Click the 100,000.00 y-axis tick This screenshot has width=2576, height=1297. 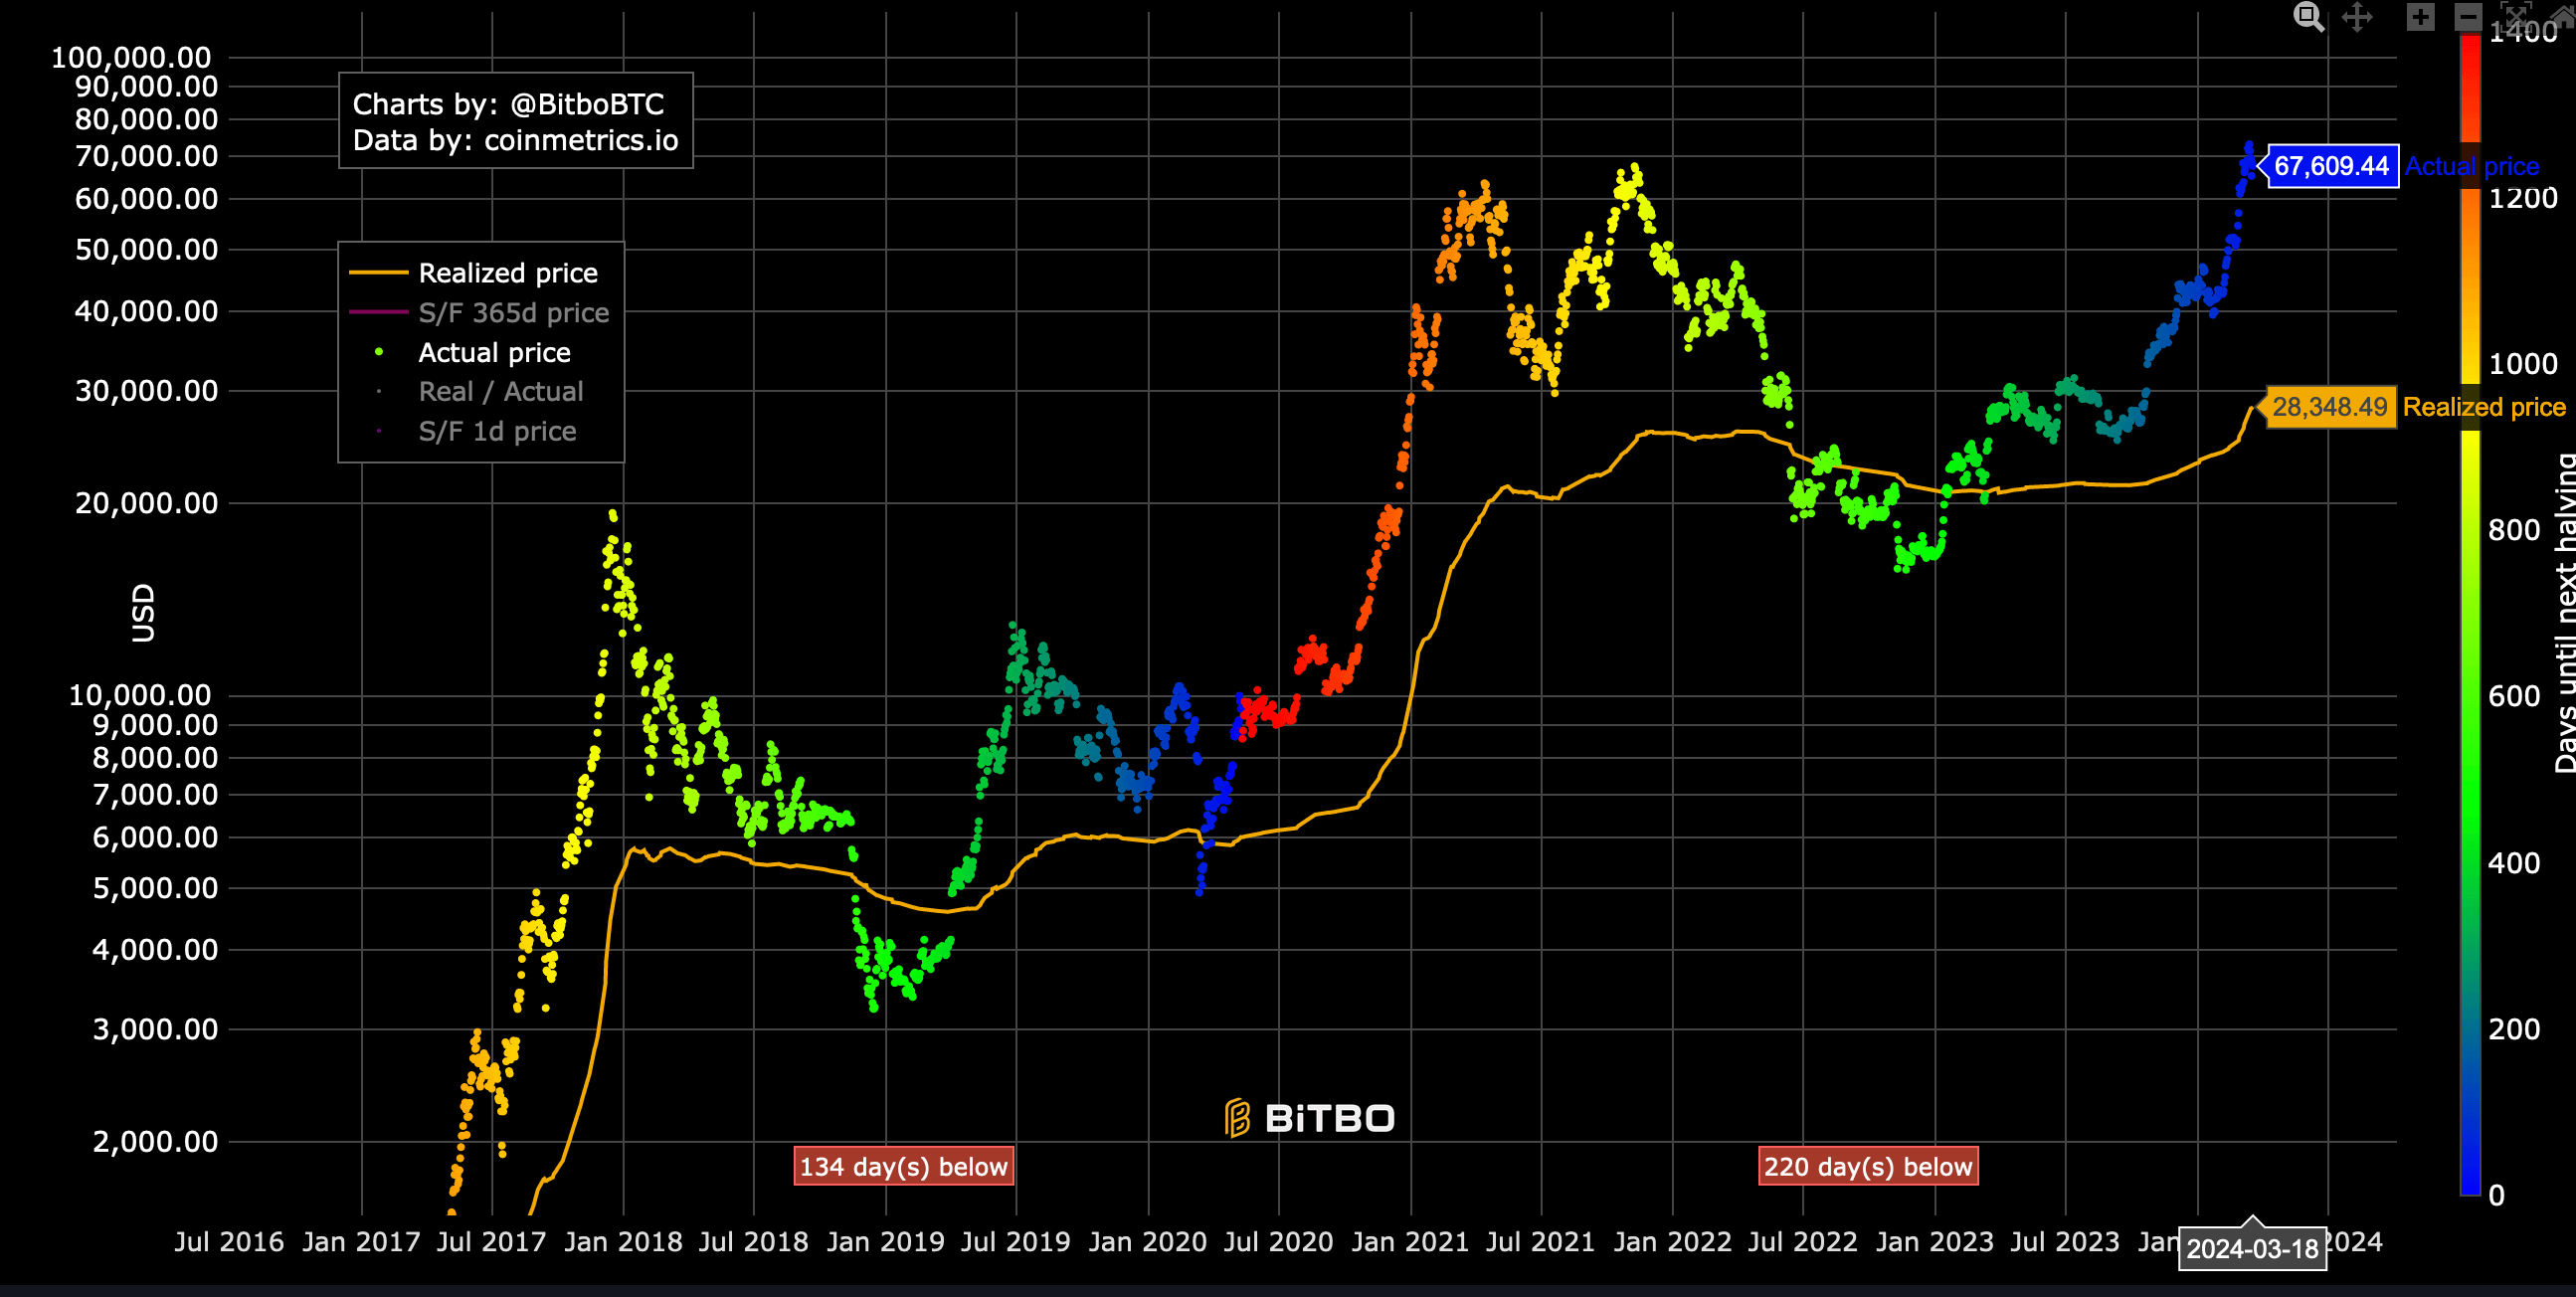[x=131, y=57]
